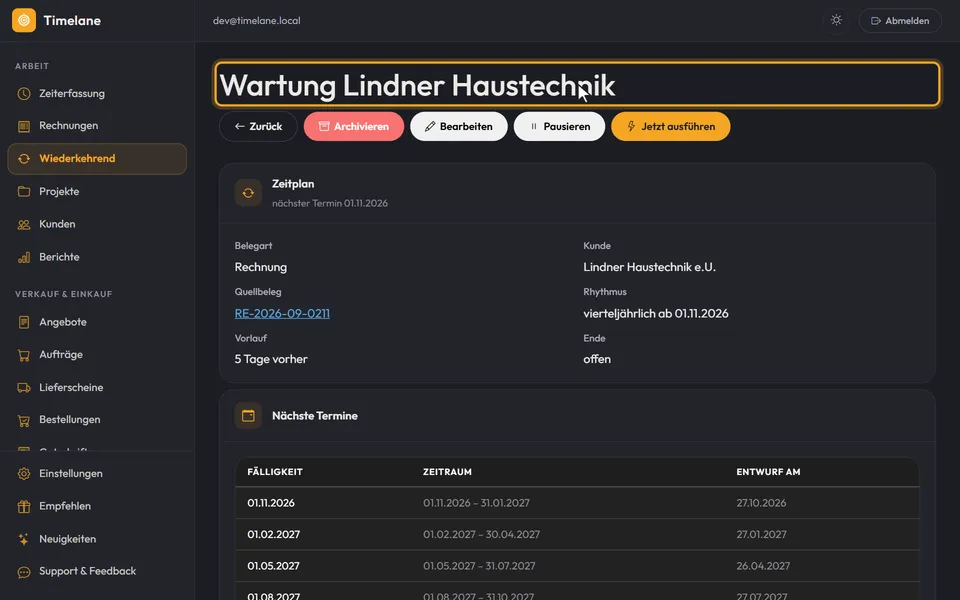Viewport: 960px width, 600px height.
Task: Select the row due 01.02.2027
Action: [577, 534]
